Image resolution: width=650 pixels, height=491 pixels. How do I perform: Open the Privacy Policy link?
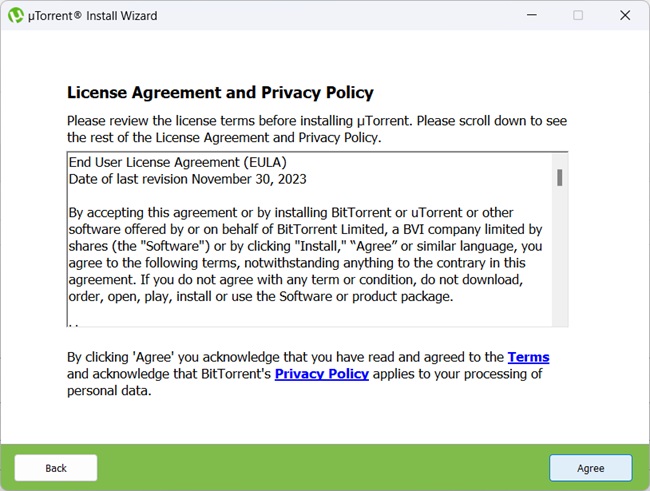(x=322, y=374)
